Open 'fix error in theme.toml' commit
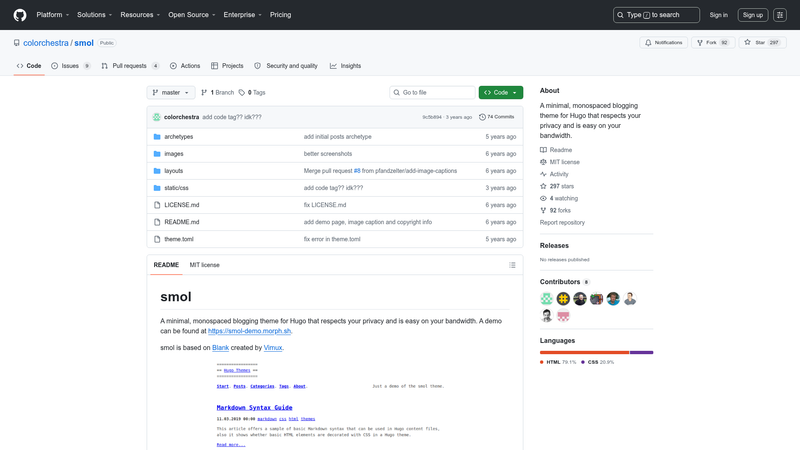Viewport: 800px width, 450px height. (332, 239)
